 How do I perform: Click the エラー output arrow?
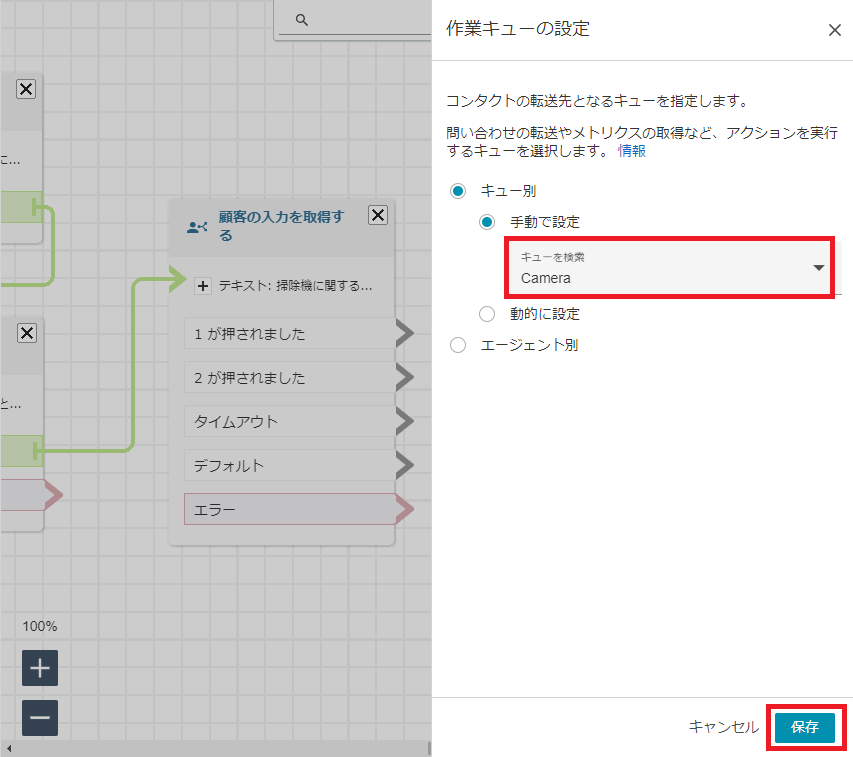pyautogui.click(x=405, y=510)
